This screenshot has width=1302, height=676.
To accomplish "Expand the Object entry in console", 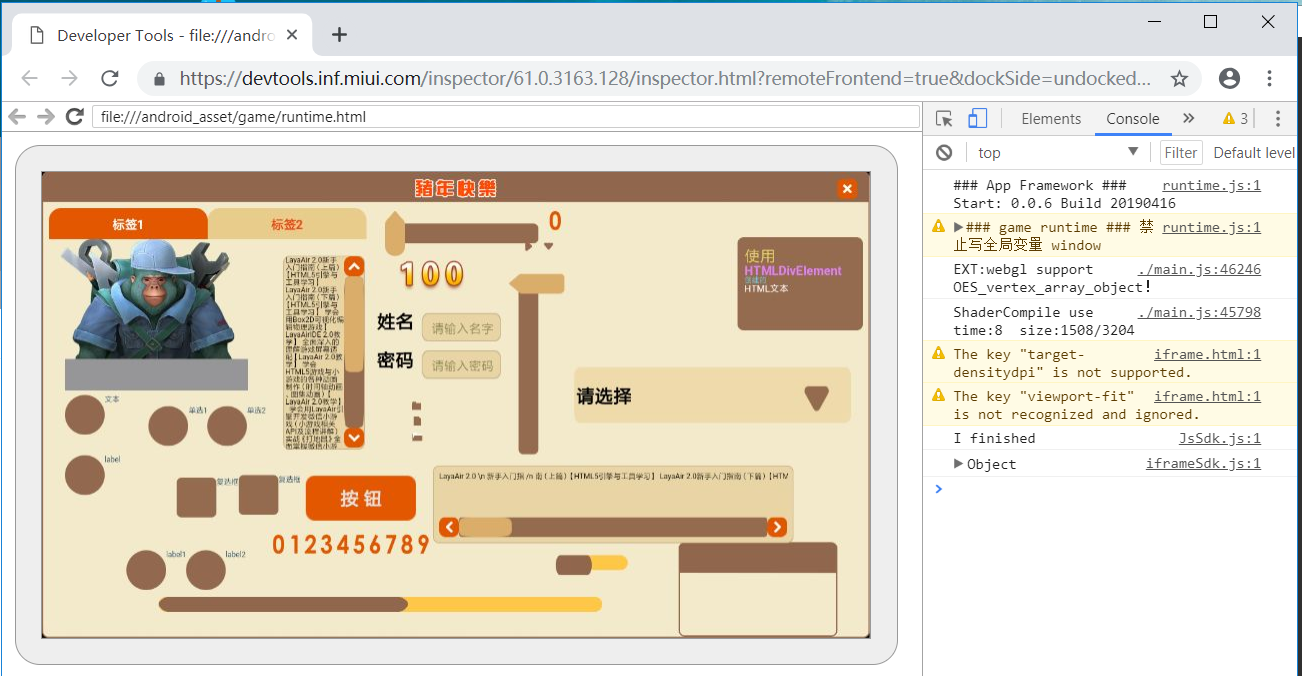I will point(958,464).
